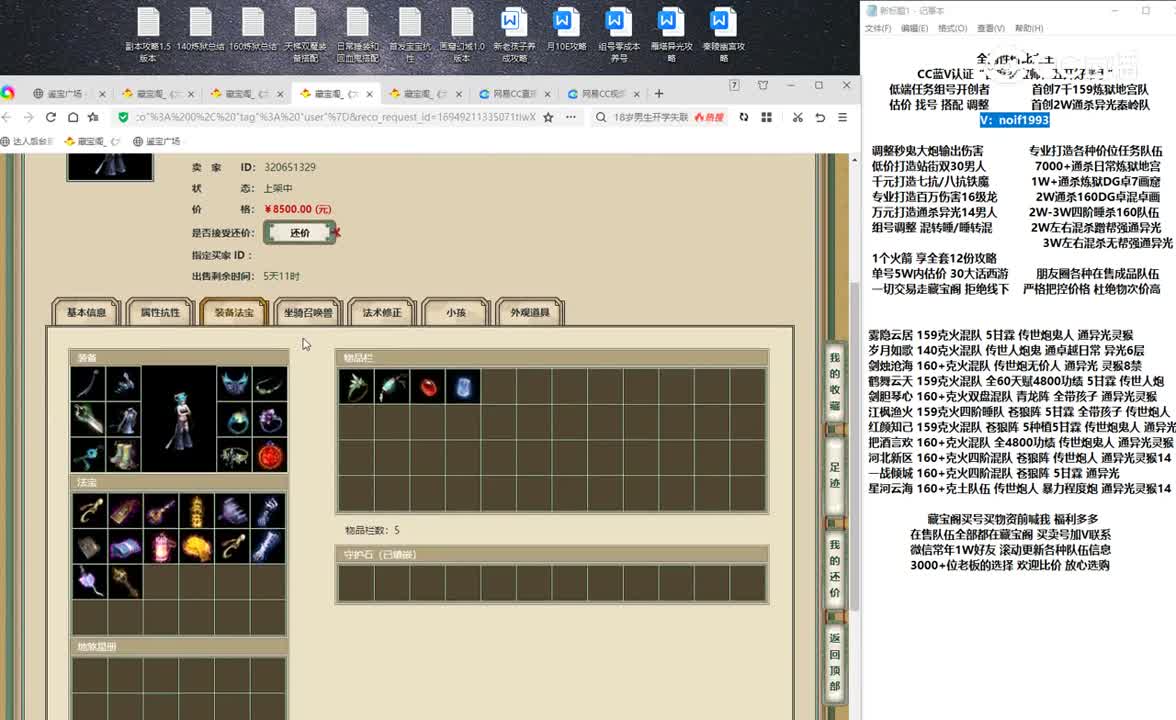The height and width of the screenshot is (720, 1176).
Task: Click the purple flower ring equipment icon
Action: pyautogui.click(x=270, y=419)
